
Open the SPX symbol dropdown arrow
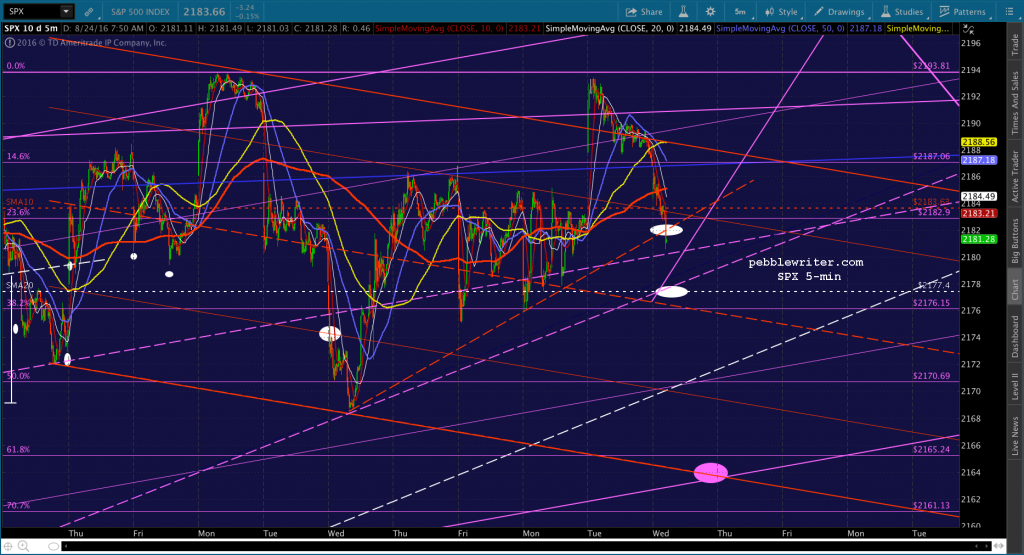click(x=66, y=11)
